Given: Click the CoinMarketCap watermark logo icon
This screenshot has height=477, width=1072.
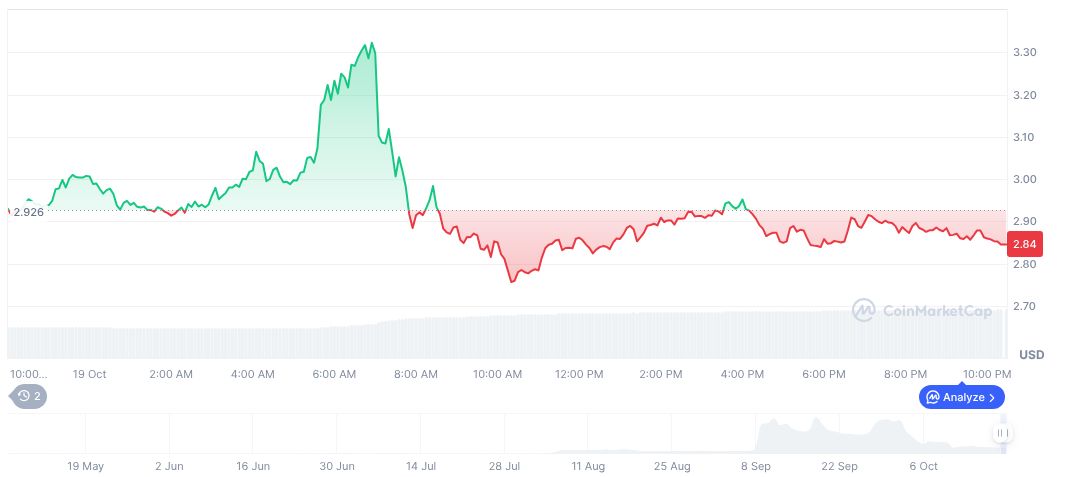Looking at the screenshot, I should 863,311.
